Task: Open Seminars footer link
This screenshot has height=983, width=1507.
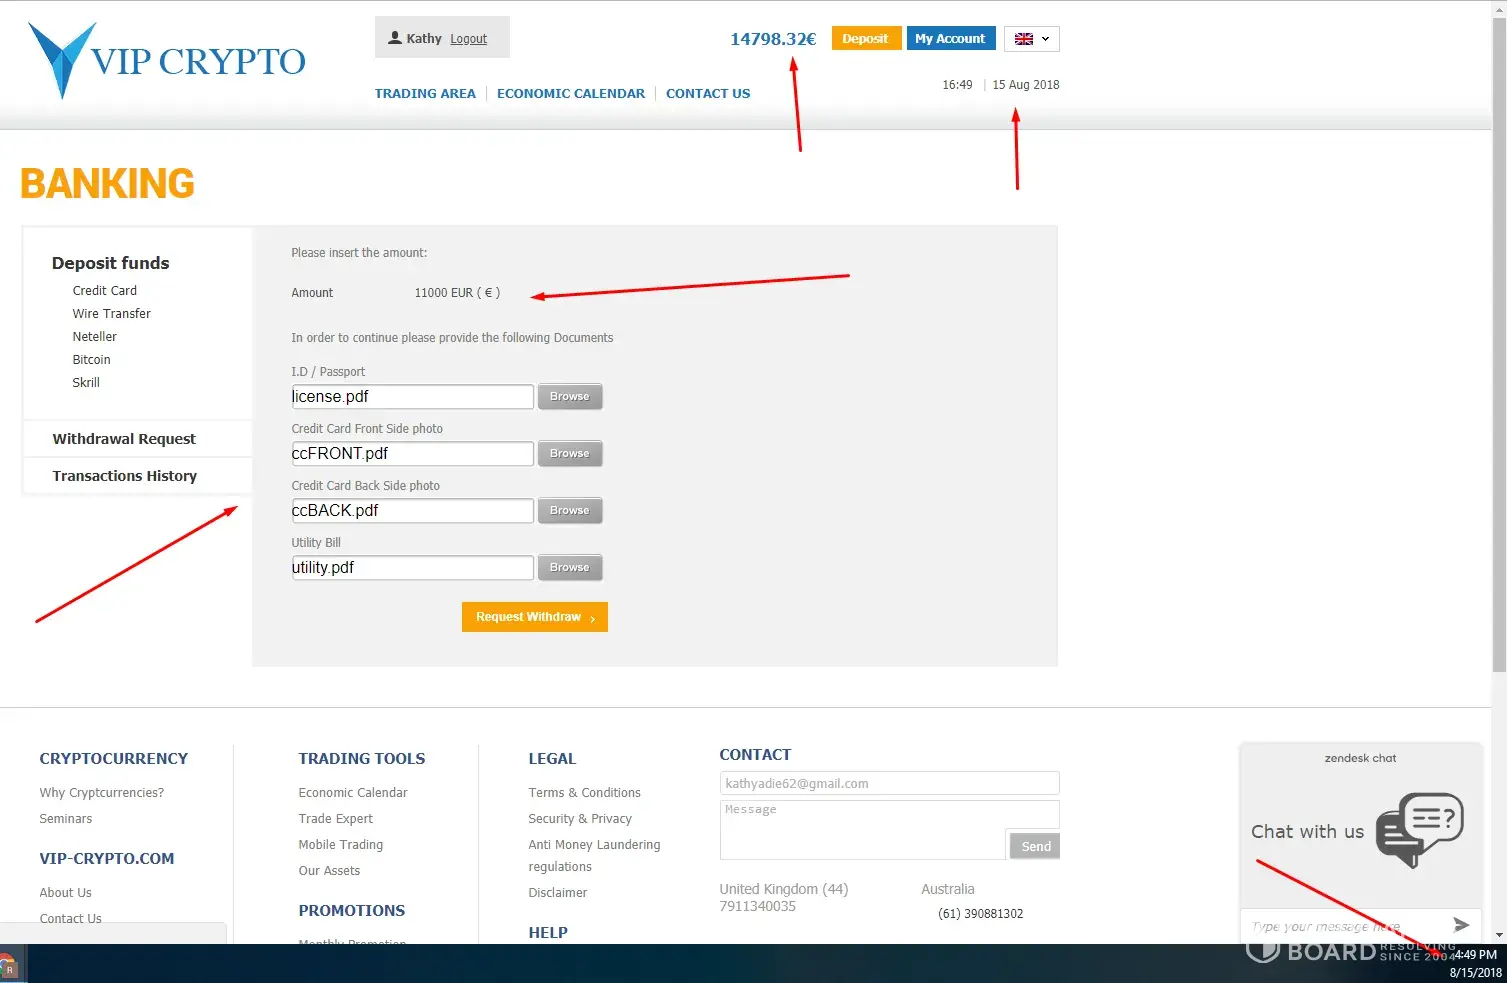Action: coord(66,819)
